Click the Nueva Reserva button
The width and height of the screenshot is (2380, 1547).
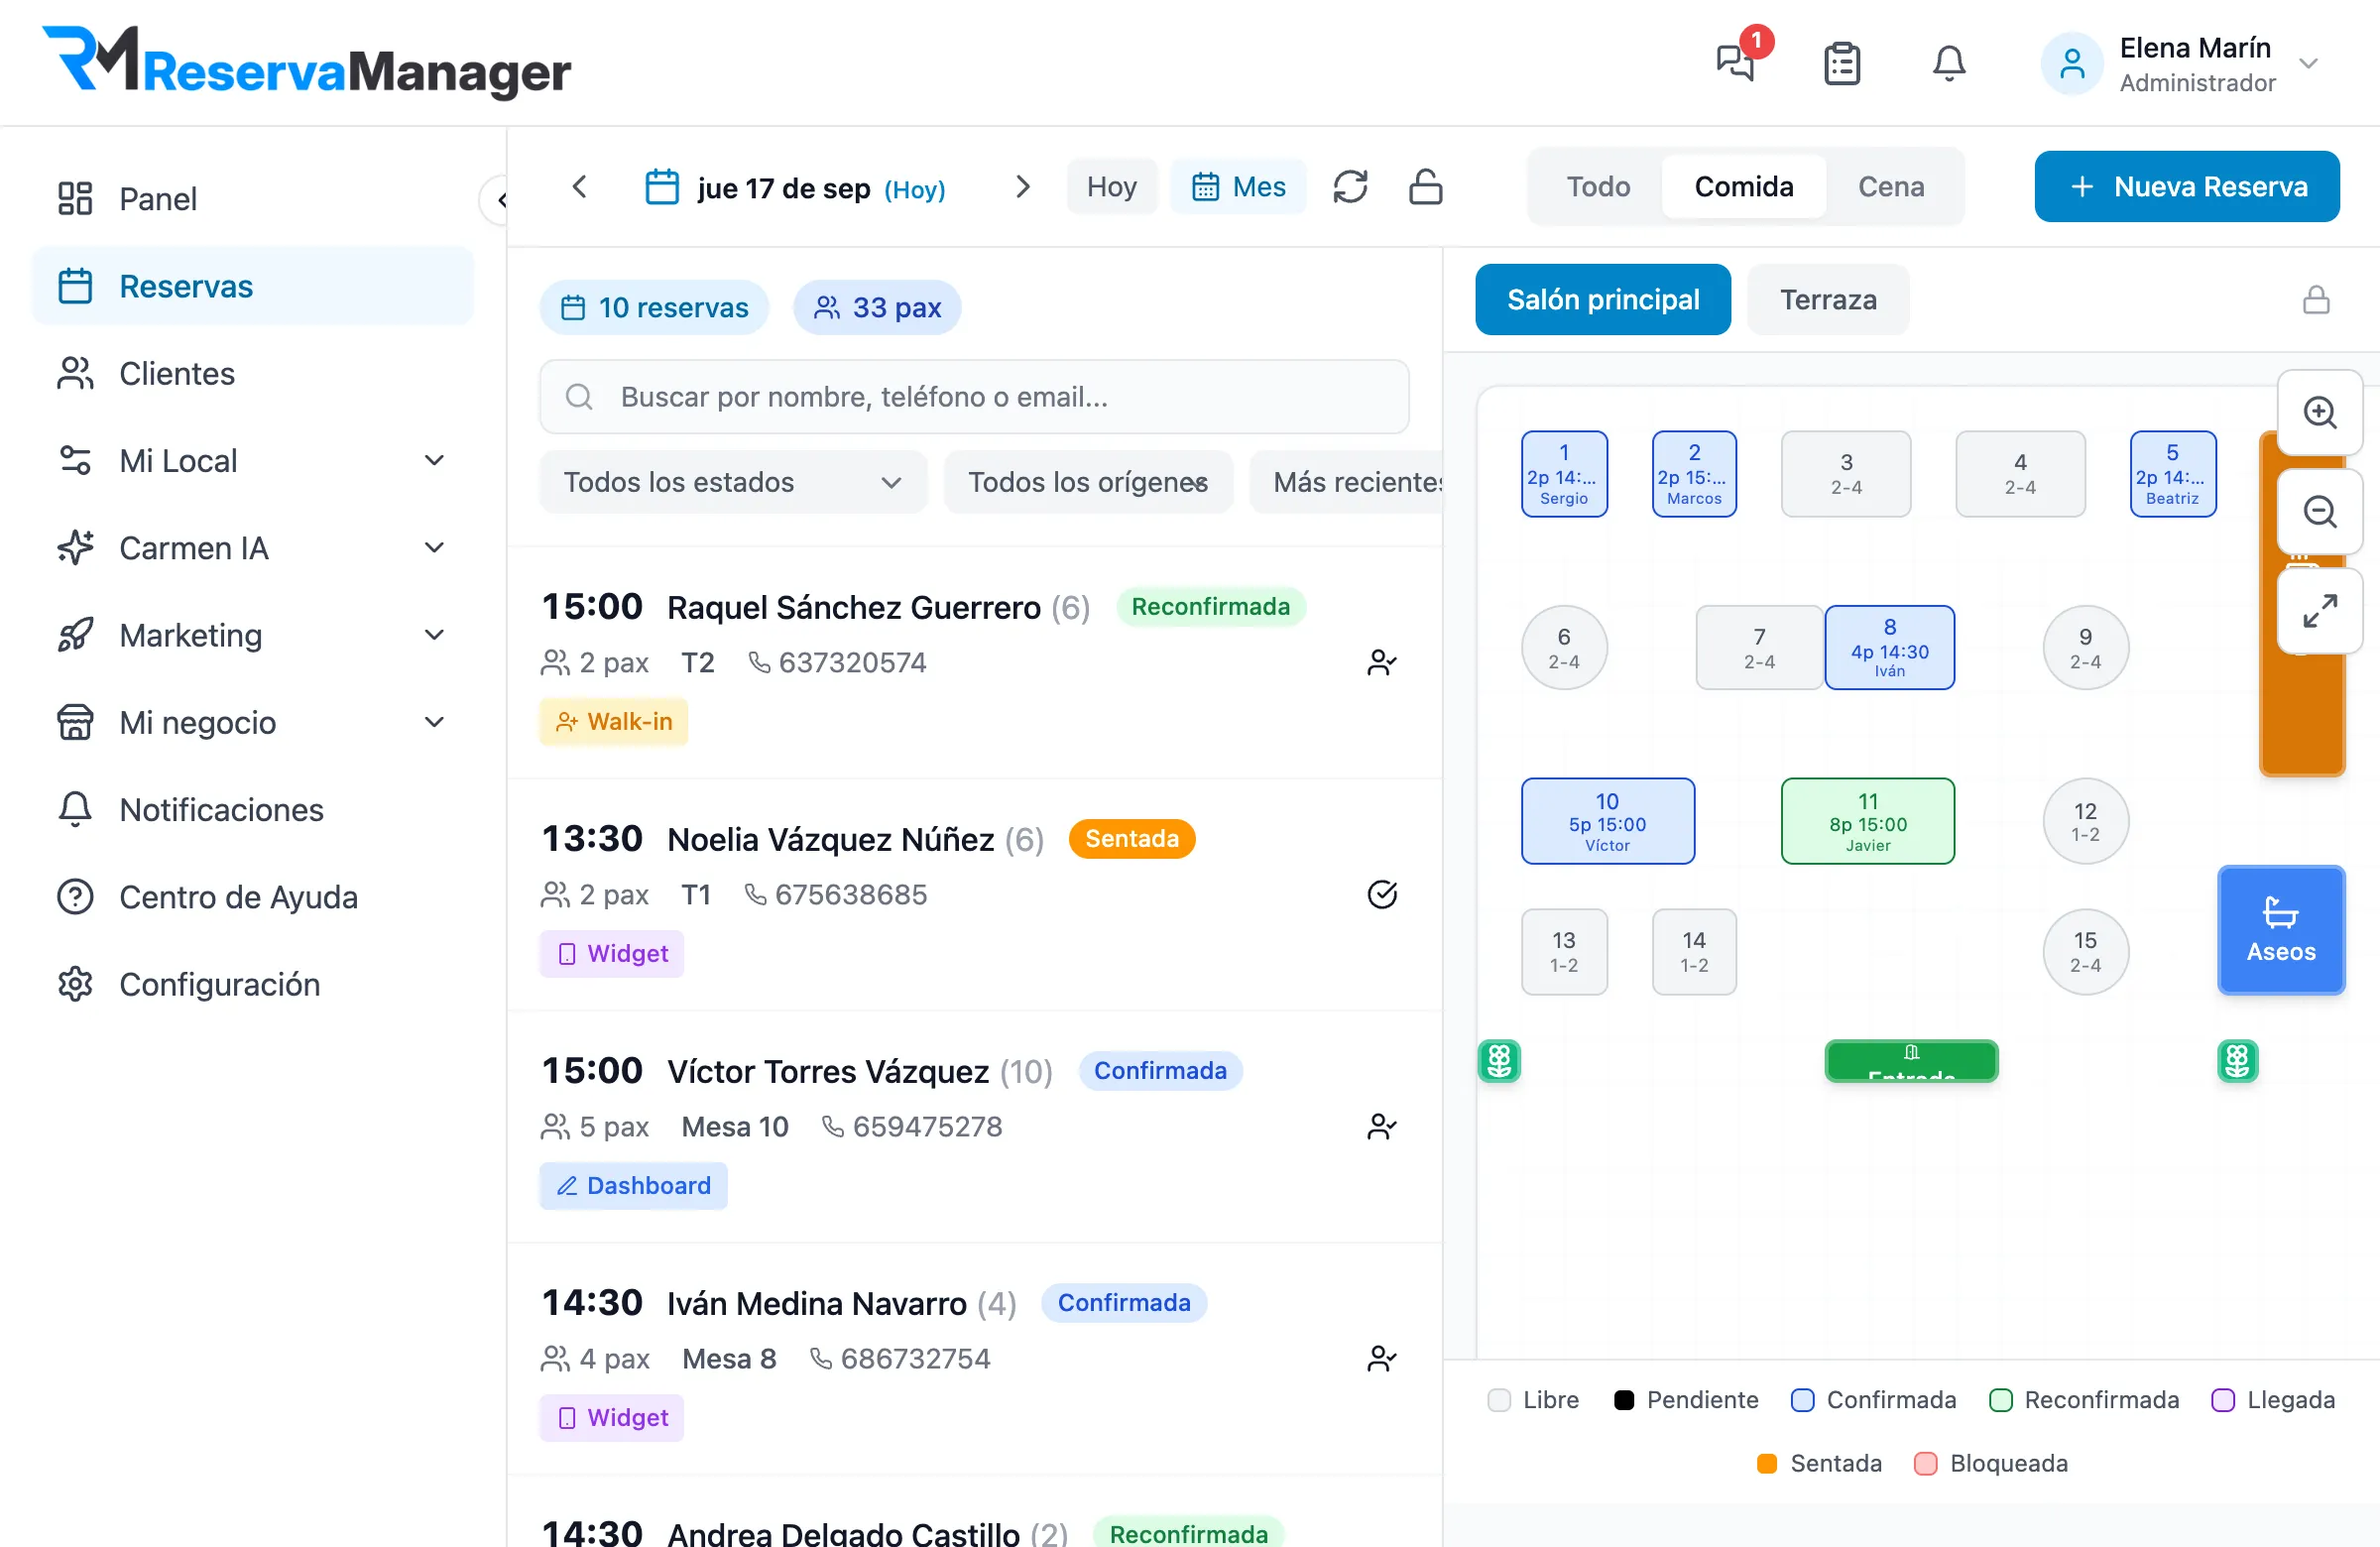click(2187, 186)
